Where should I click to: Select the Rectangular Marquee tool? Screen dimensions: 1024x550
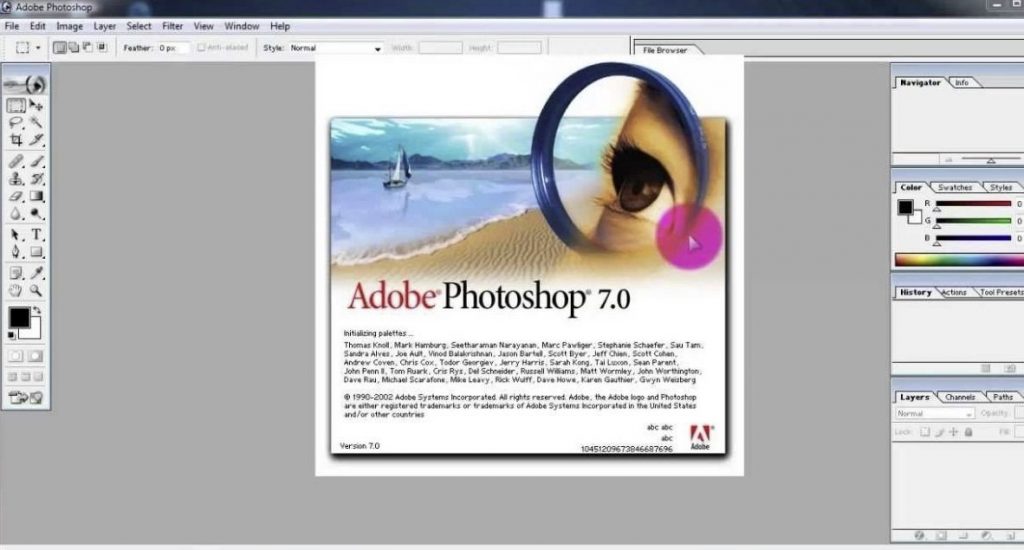coord(16,105)
